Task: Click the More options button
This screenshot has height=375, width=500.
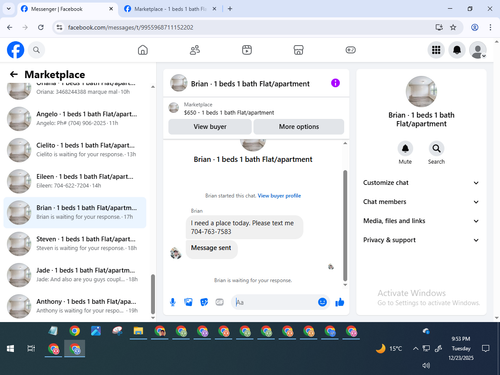Action: click(x=299, y=127)
